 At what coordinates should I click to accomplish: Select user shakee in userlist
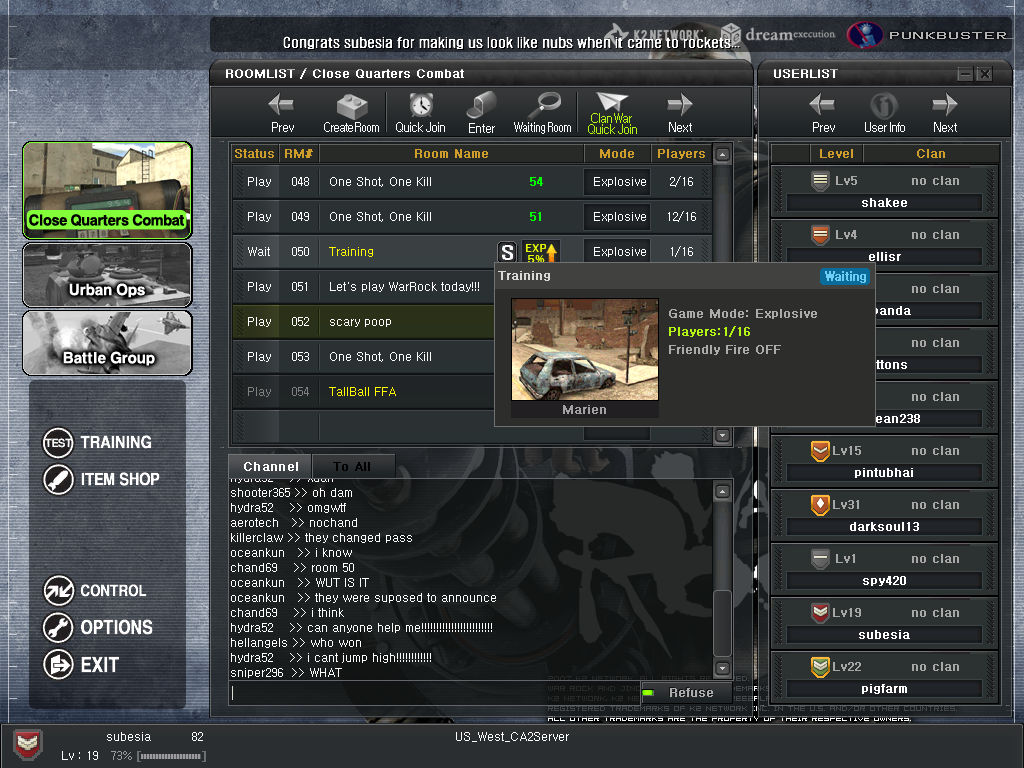coord(884,191)
